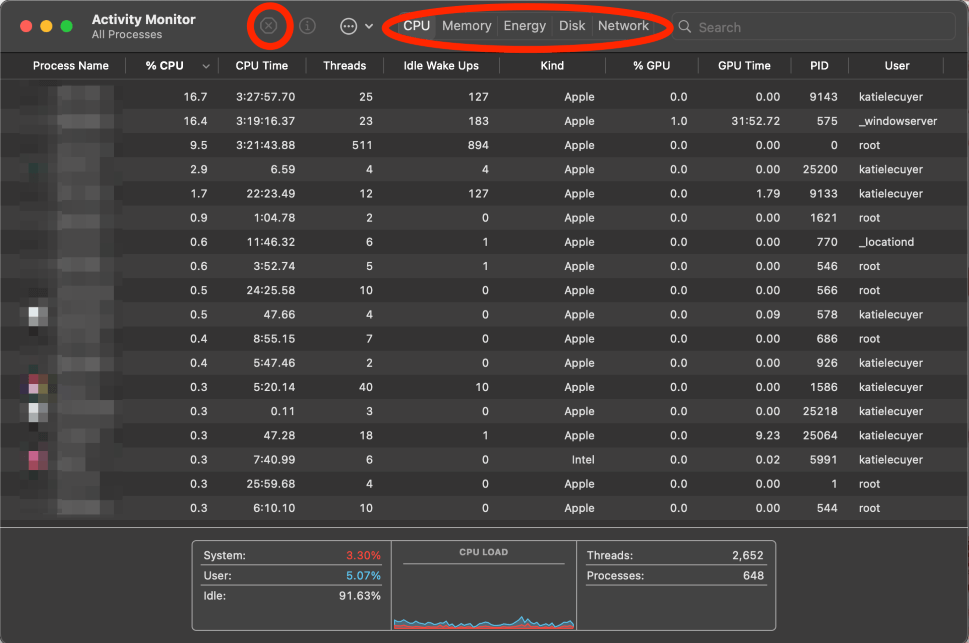
Task: Select the Energy tab
Action: pos(525,26)
